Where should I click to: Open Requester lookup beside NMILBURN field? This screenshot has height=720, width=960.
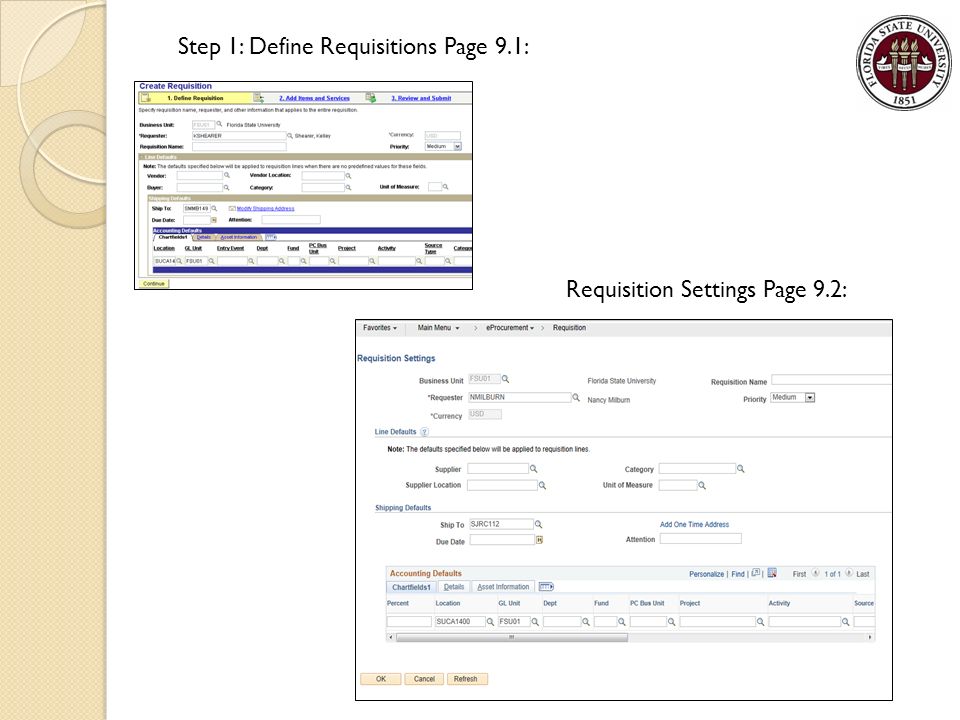pos(576,397)
